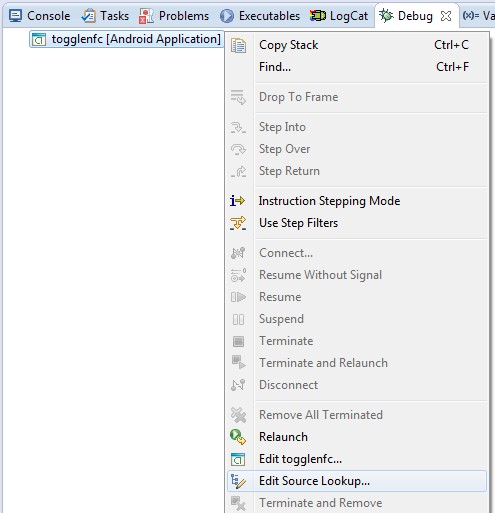Click the Copy Stack icon

(238, 45)
